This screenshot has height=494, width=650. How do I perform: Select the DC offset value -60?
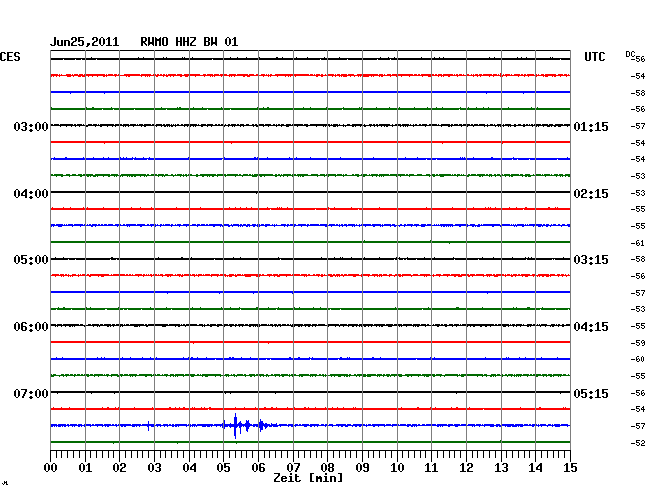tap(638, 359)
